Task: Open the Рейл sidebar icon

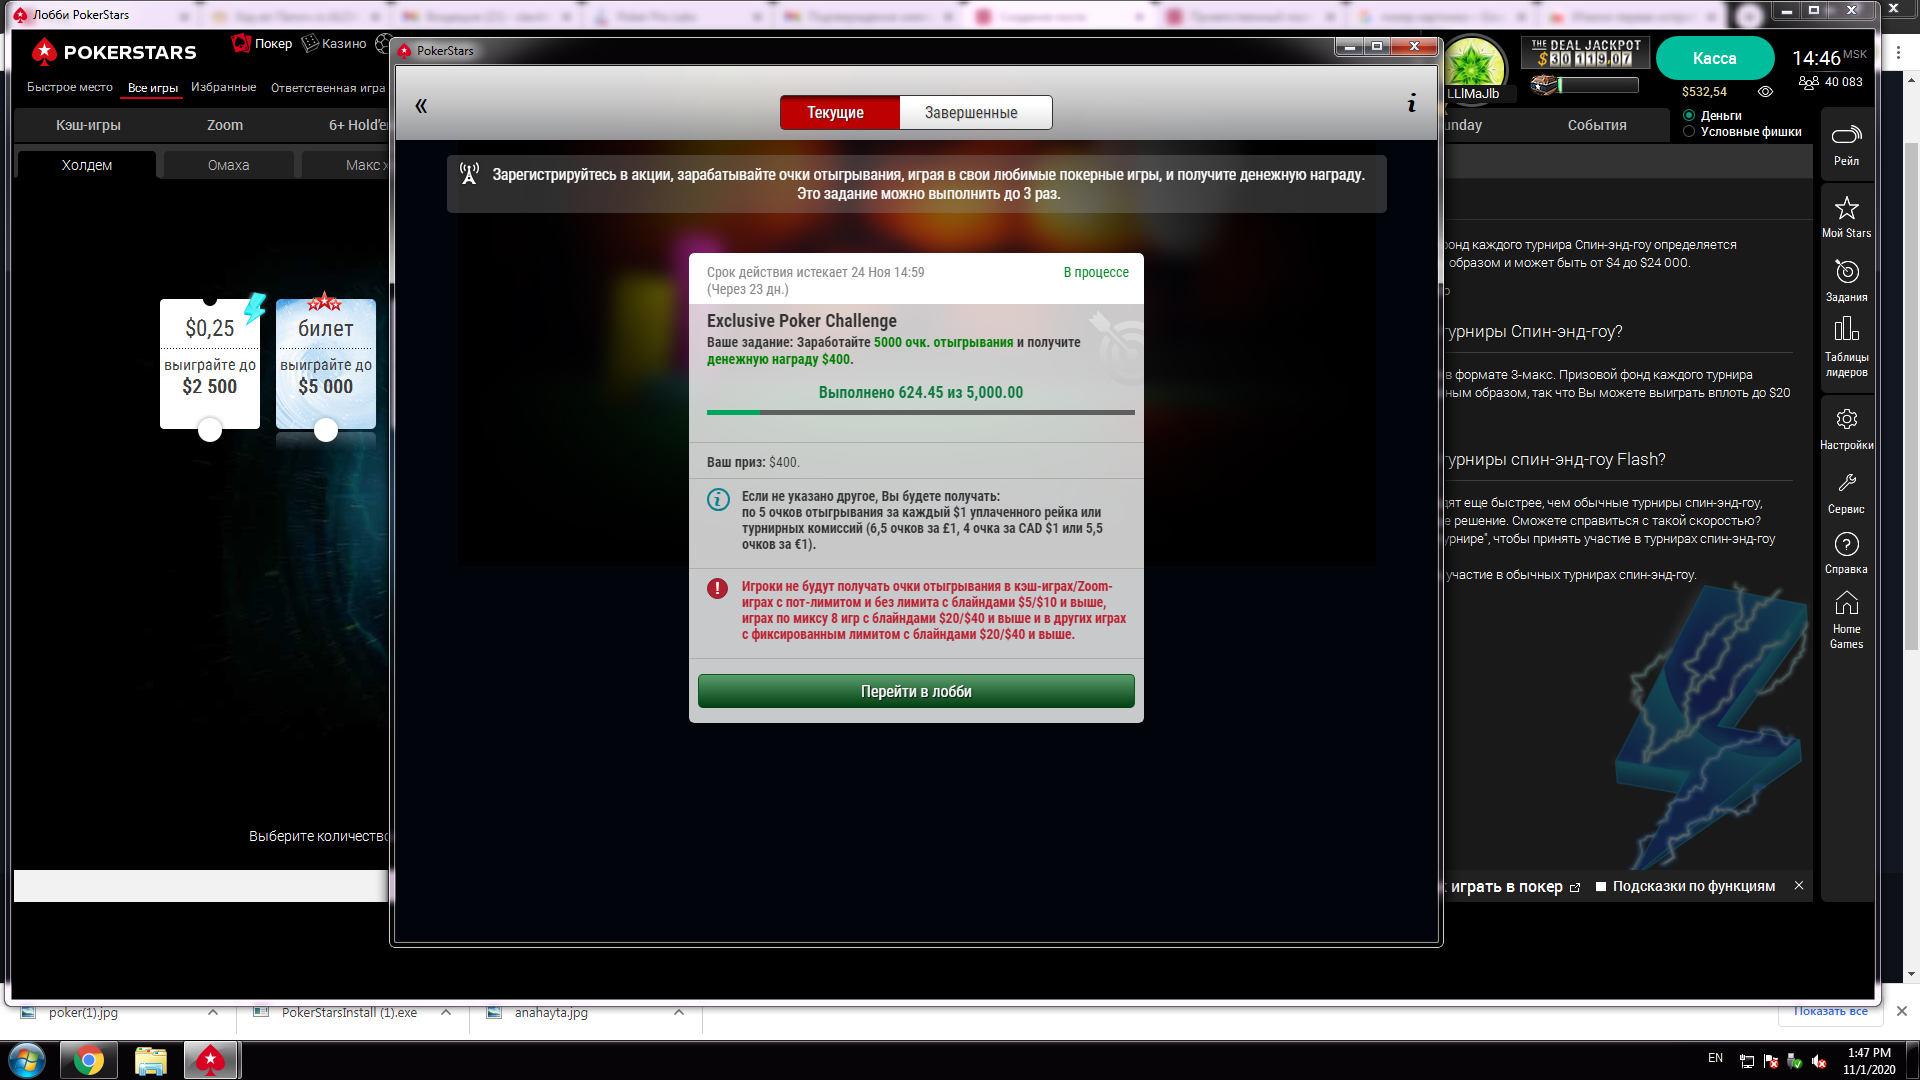Action: (x=1846, y=145)
